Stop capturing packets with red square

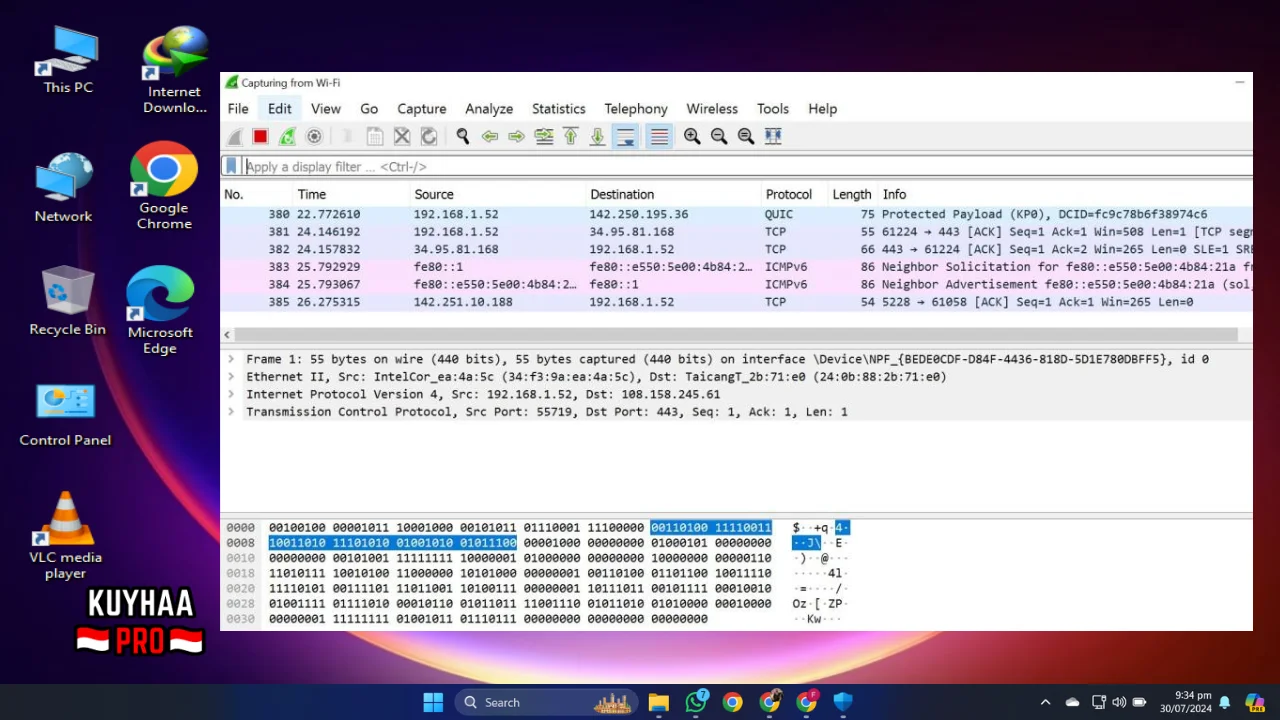(260, 137)
